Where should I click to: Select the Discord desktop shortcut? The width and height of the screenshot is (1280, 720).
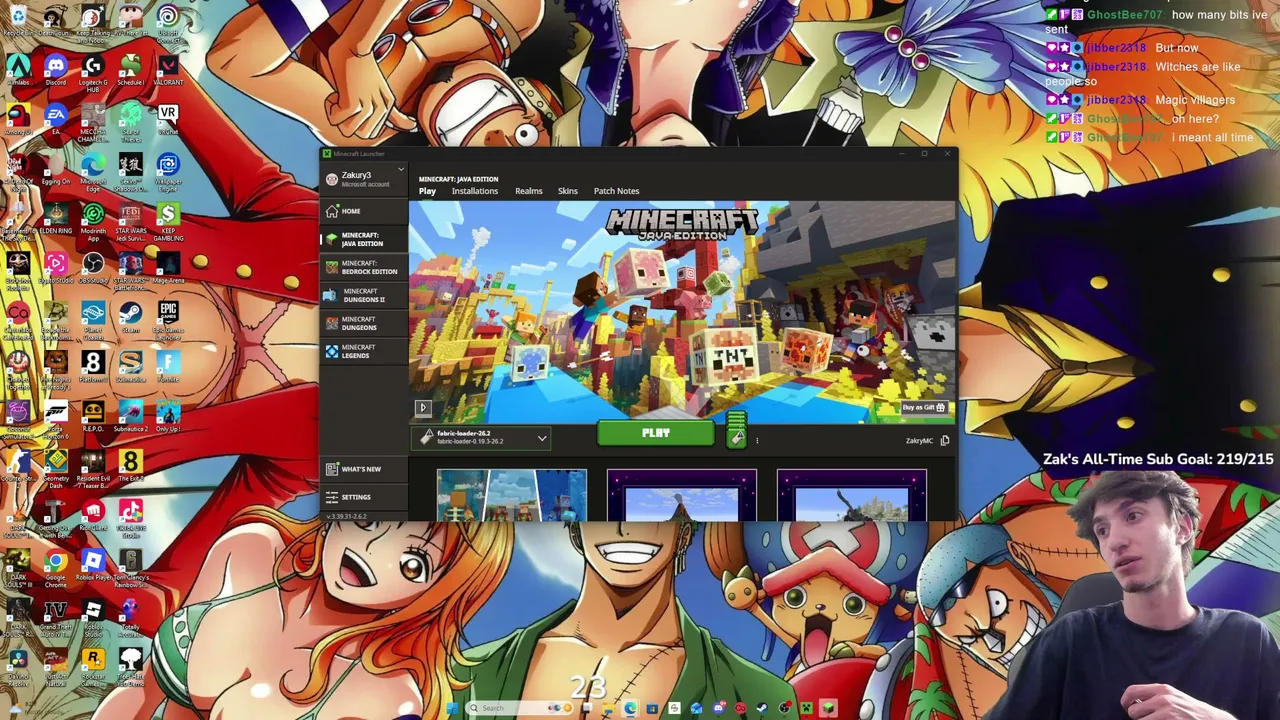point(56,70)
